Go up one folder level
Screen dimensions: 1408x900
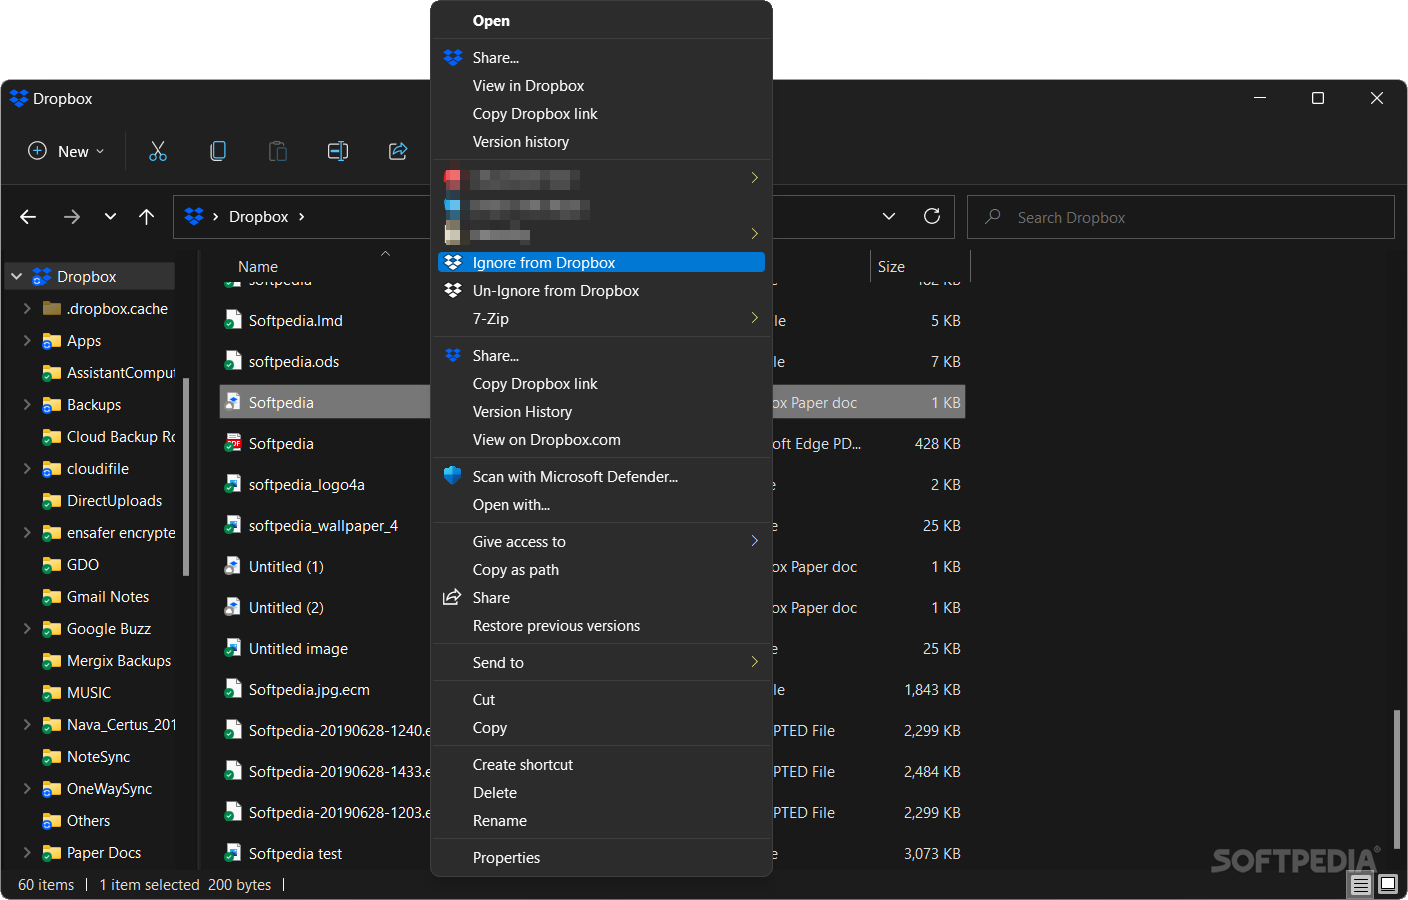(147, 217)
